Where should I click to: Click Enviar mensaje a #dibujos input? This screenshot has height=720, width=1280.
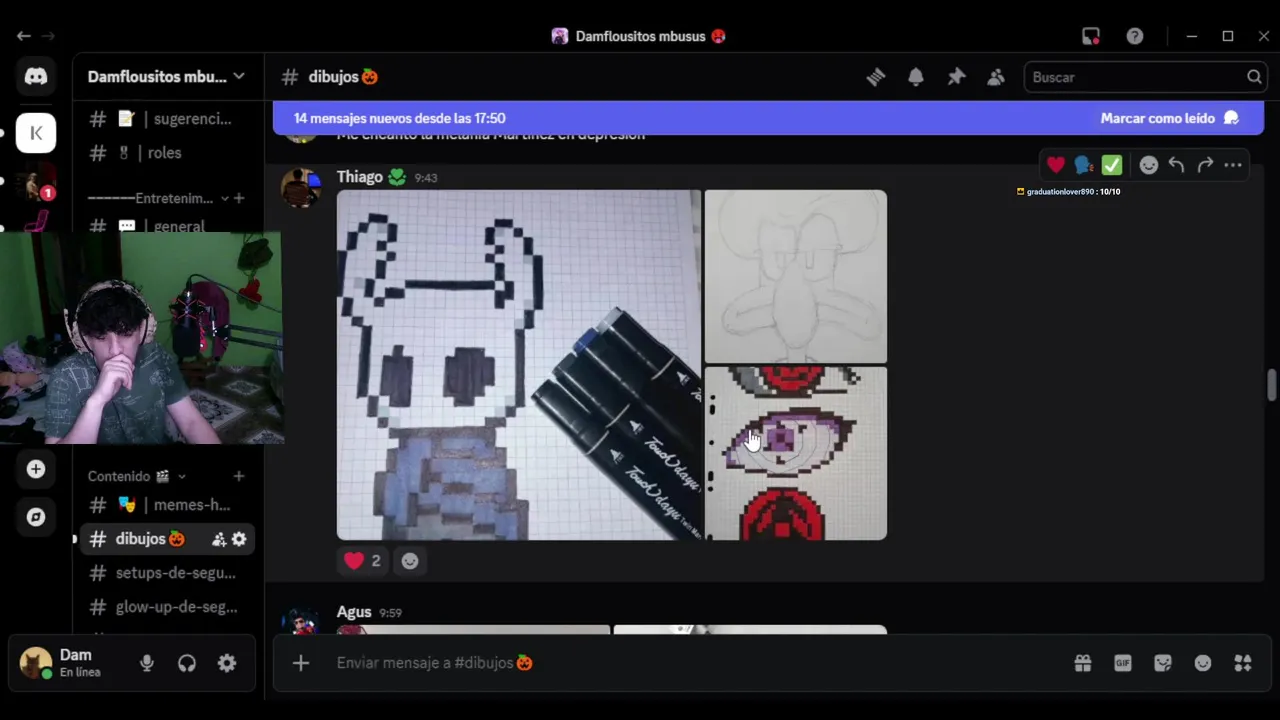coord(690,663)
